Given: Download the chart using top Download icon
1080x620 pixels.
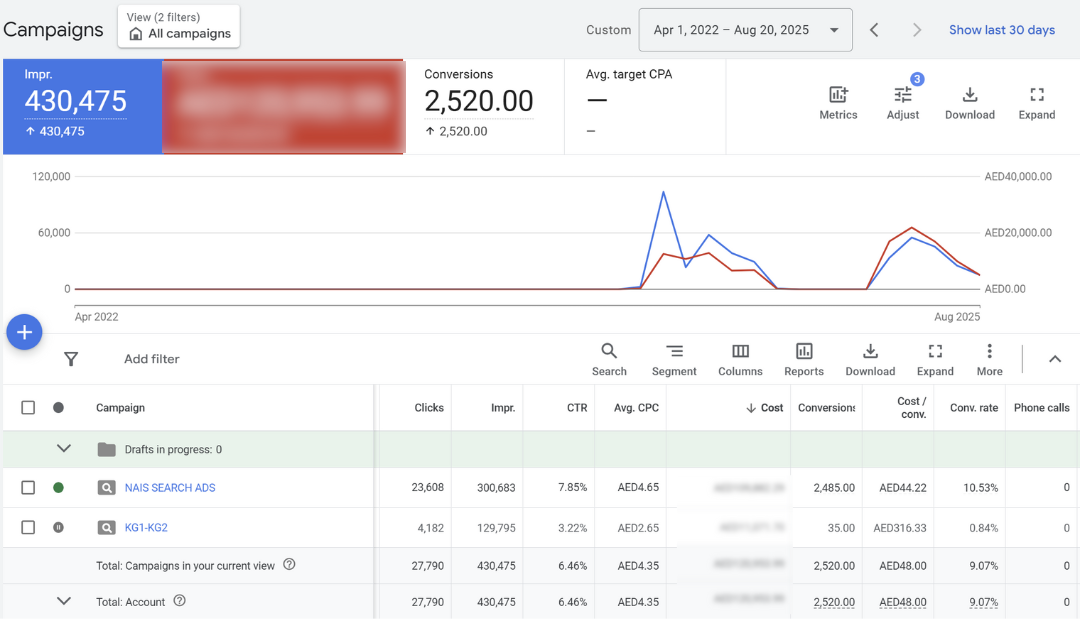Looking at the screenshot, I should pyautogui.click(x=969, y=96).
